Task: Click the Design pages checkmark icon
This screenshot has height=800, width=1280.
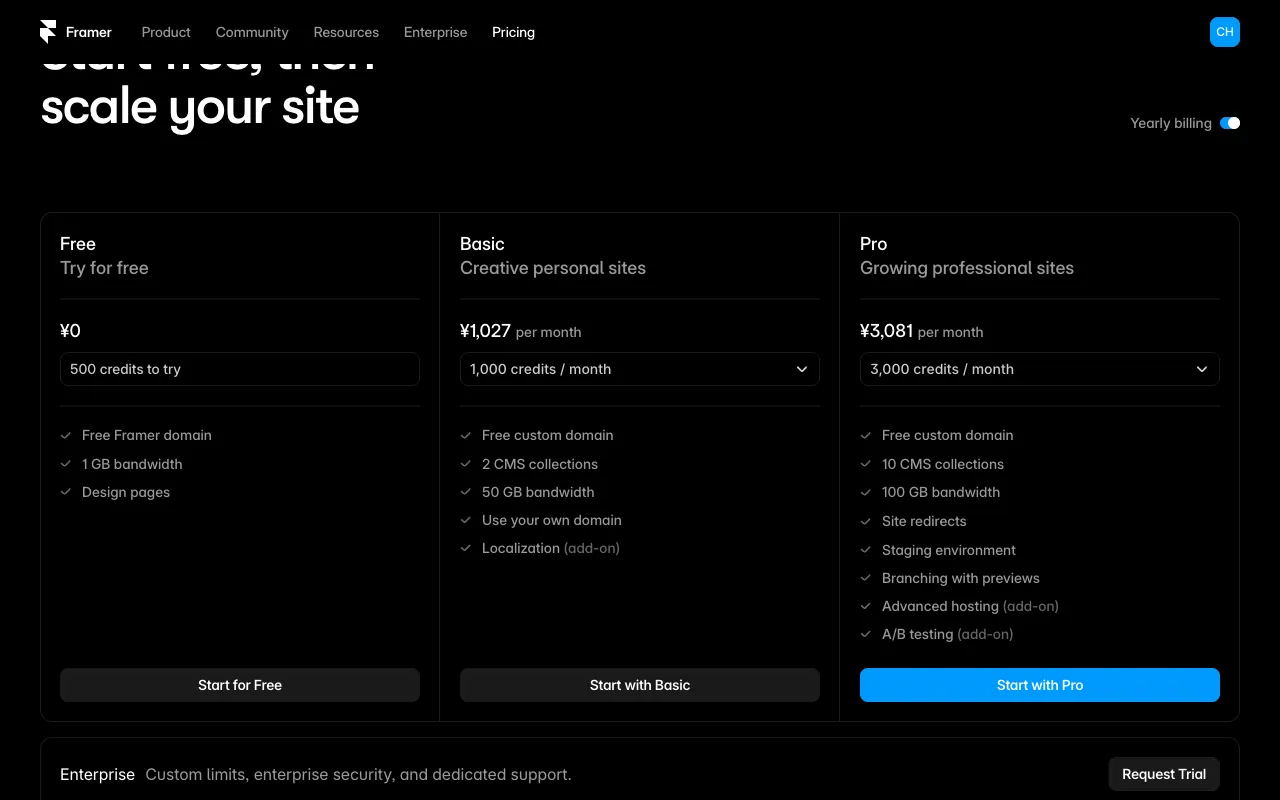Action: pyautogui.click(x=66, y=492)
